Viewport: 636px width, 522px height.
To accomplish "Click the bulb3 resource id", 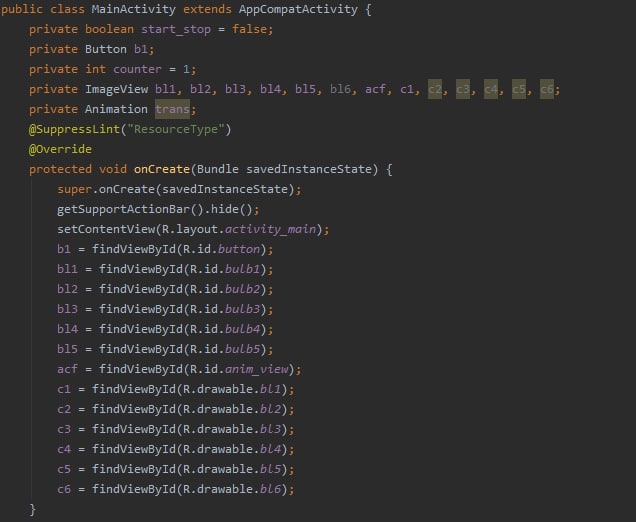I will coord(242,309).
